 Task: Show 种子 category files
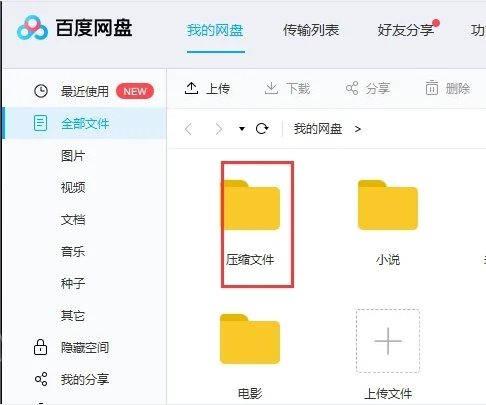(73, 283)
